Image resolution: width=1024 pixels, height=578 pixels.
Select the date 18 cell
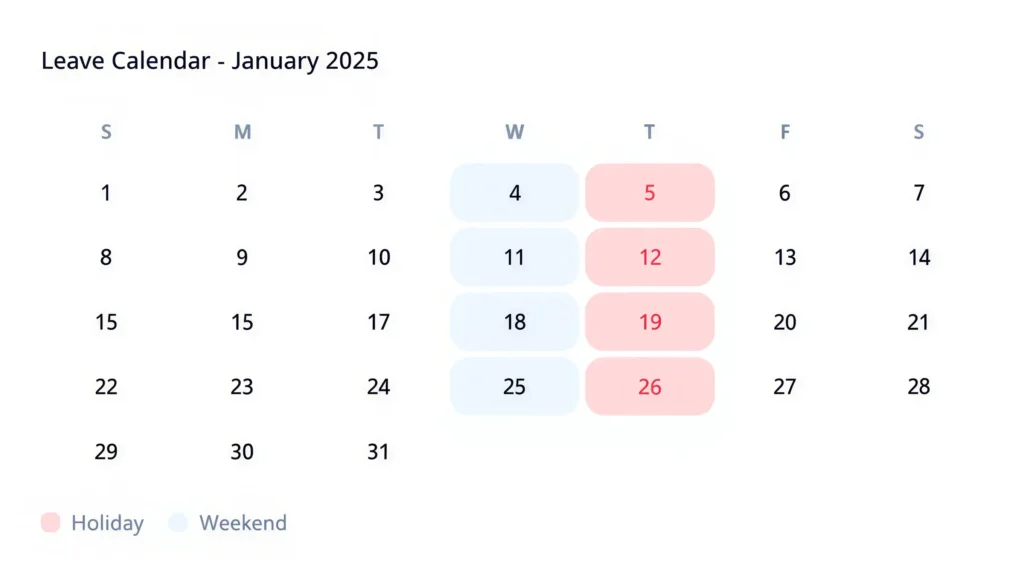point(514,322)
